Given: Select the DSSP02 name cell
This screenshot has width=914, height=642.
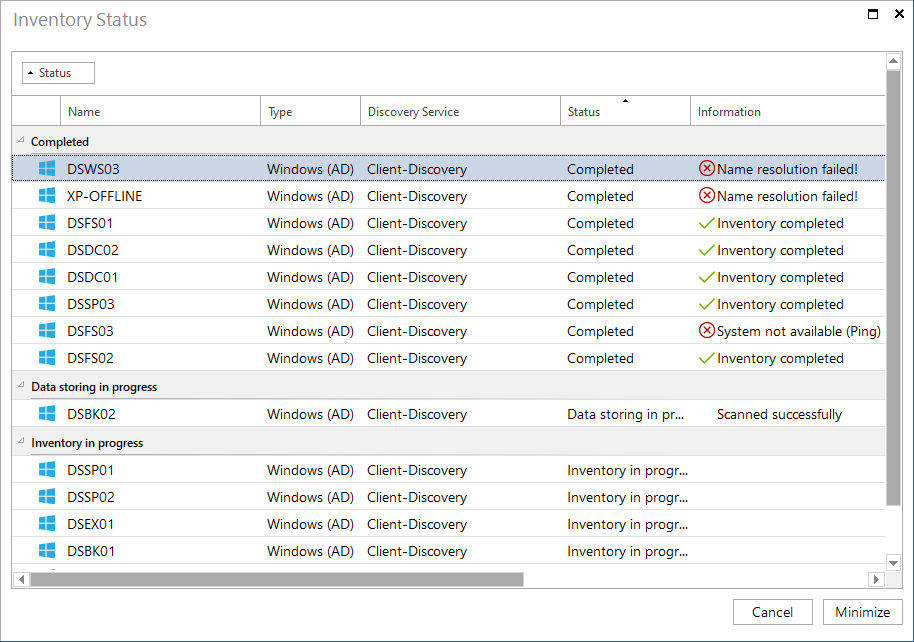Looking at the screenshot, I should pos(90,497).
